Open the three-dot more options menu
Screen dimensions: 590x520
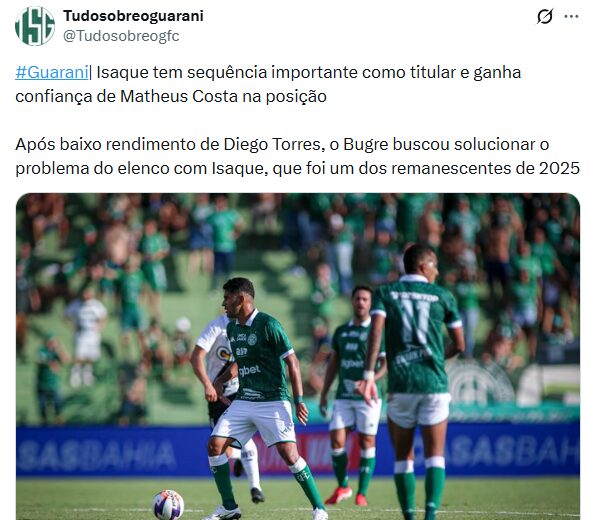(x=572, y=17)
